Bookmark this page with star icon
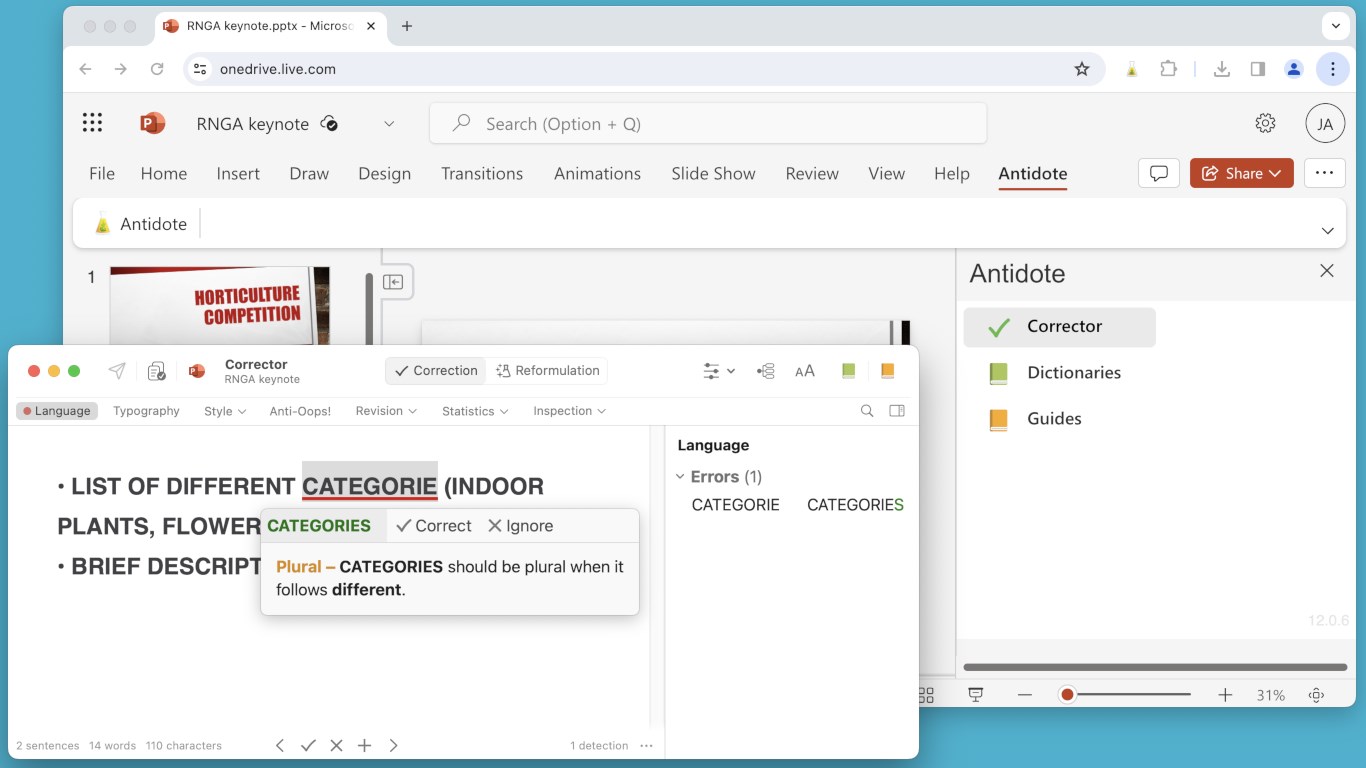1366x768 pixels. (x=1082, y=69)
